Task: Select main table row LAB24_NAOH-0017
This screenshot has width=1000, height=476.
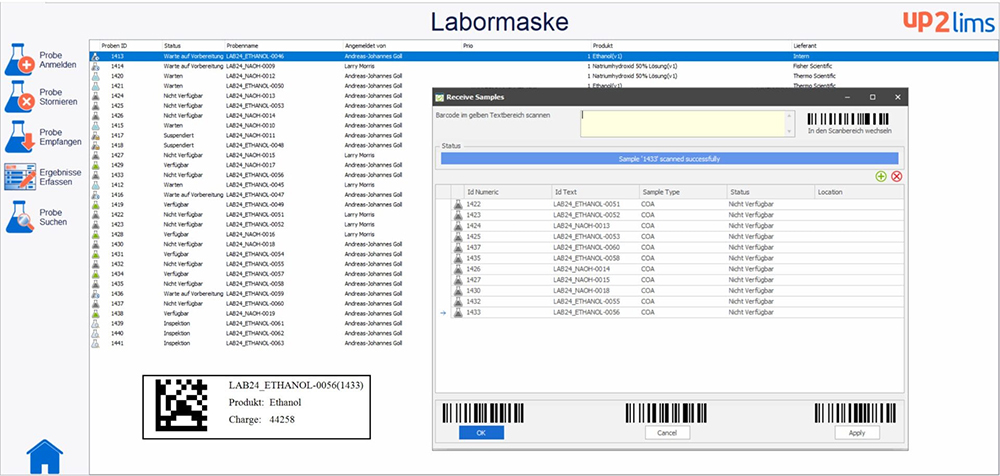Action: pyautogui.click(x=261, y=165)
